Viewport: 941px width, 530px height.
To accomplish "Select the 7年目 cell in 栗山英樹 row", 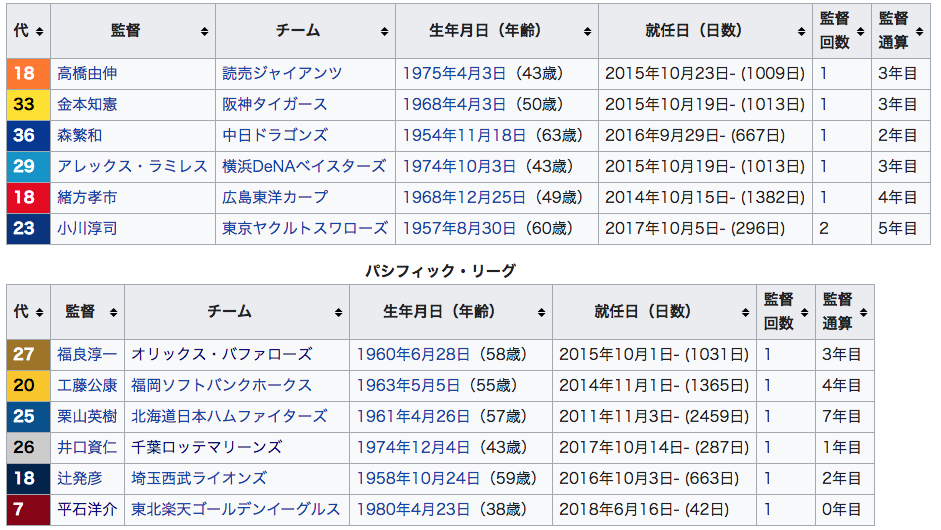I will point(845,417).
